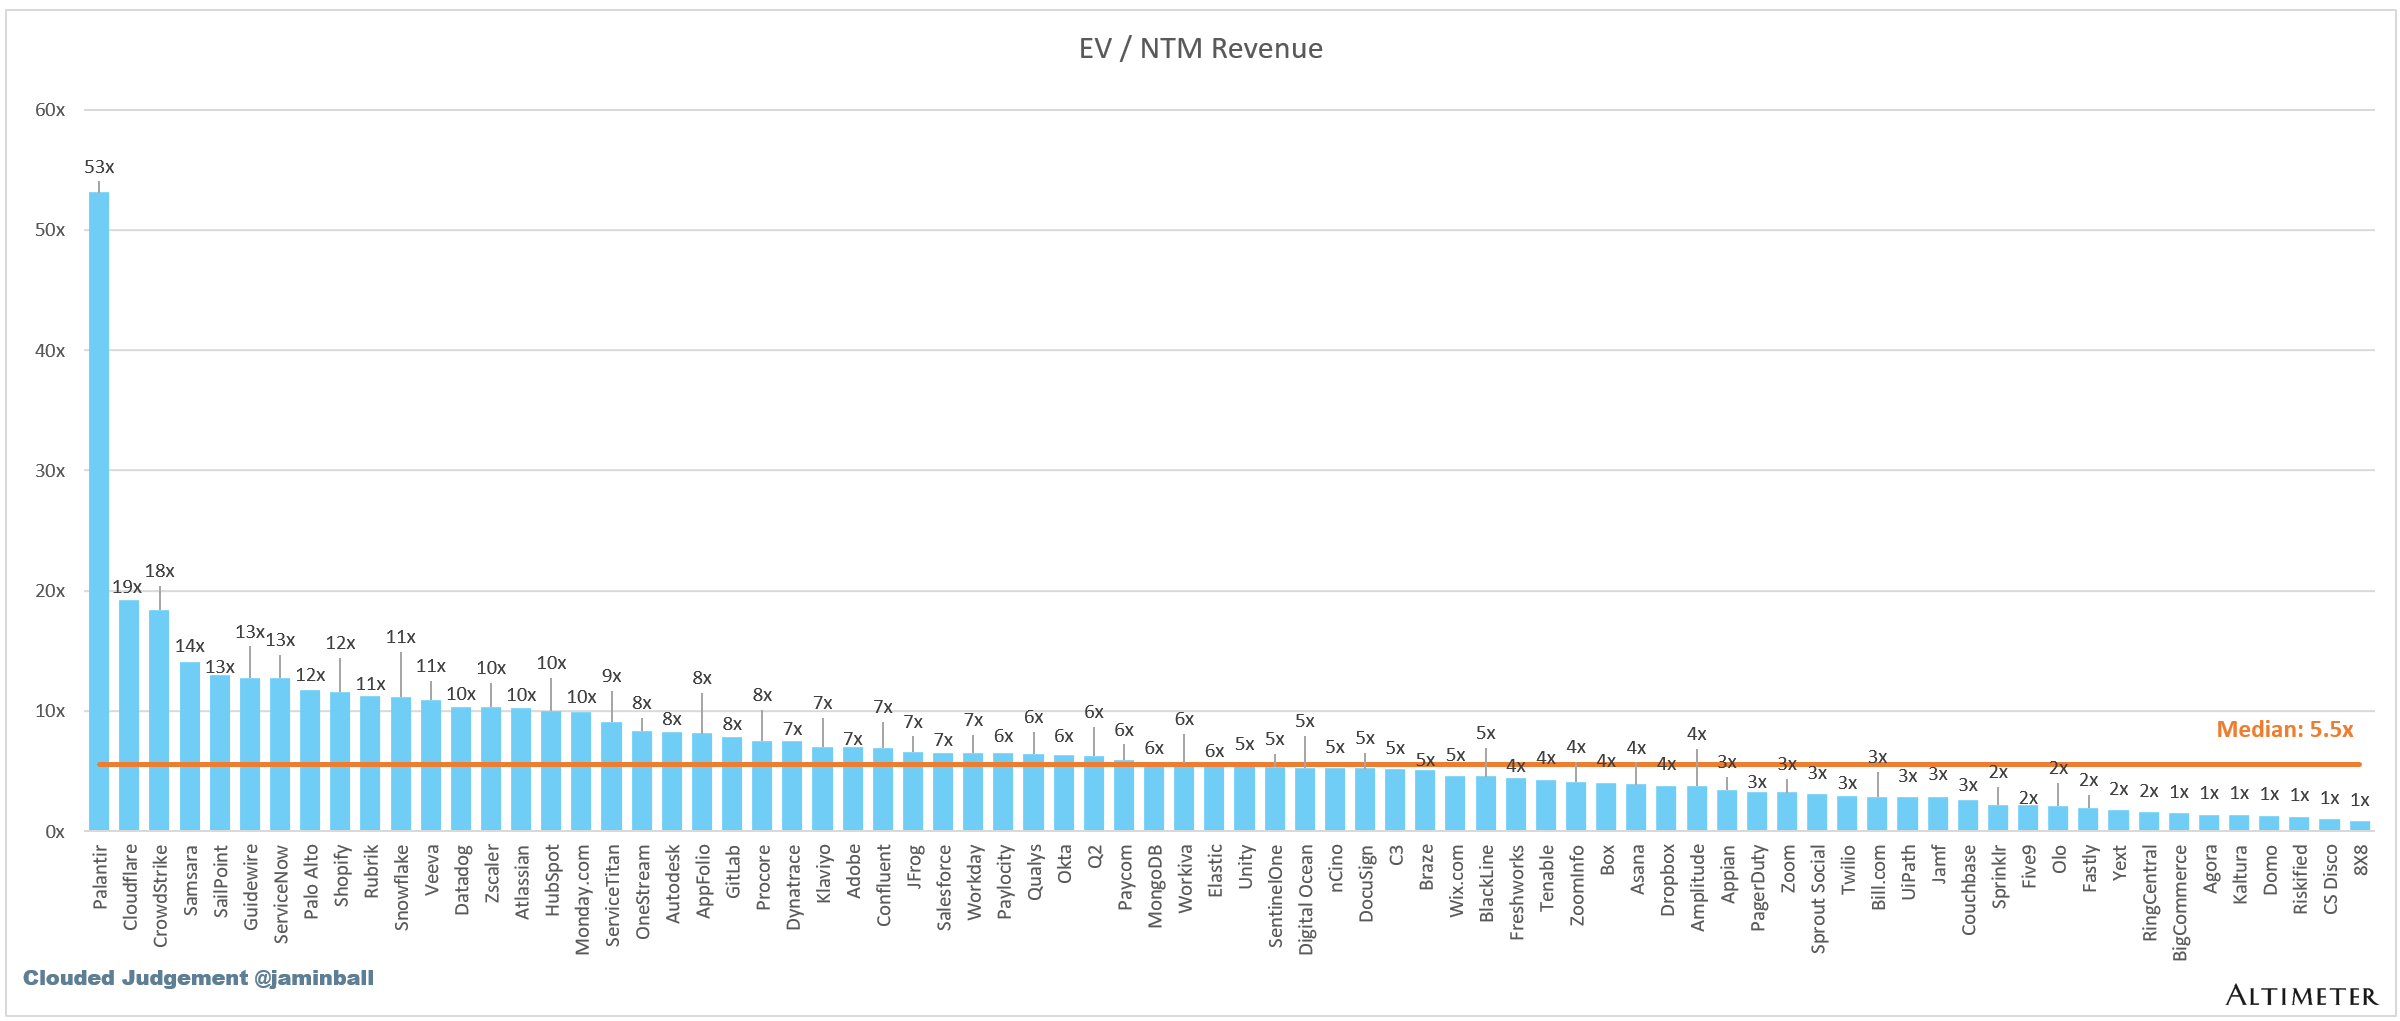2400x1021 pixels.
Task: Click the Altimeter logo
Action: pyautogui.click(x=2301, y=995)
